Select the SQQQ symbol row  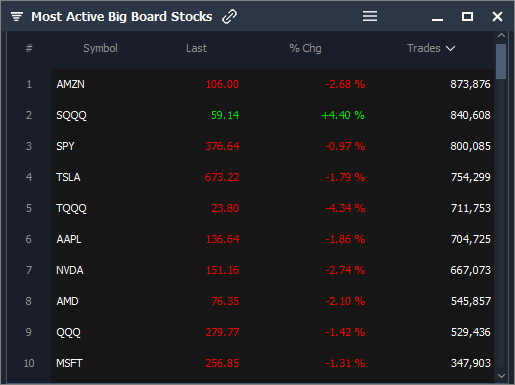272,115
